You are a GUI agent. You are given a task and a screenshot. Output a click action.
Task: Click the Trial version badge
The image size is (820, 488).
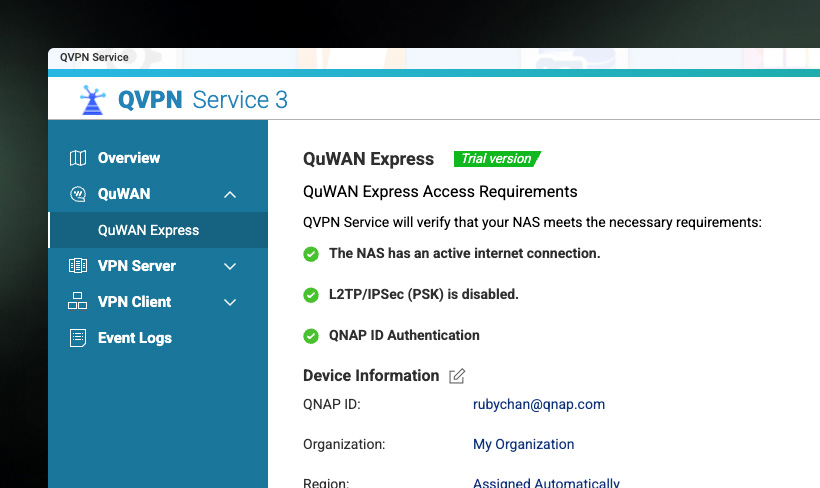497,158
